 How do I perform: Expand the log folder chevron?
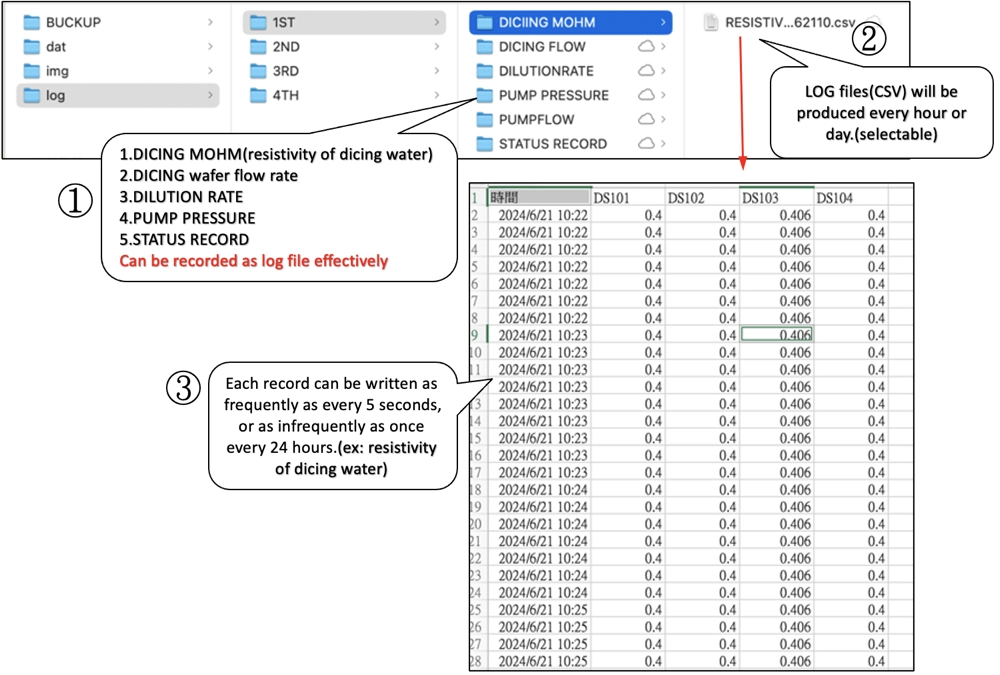pyautogui.click(x=210, y=96)
